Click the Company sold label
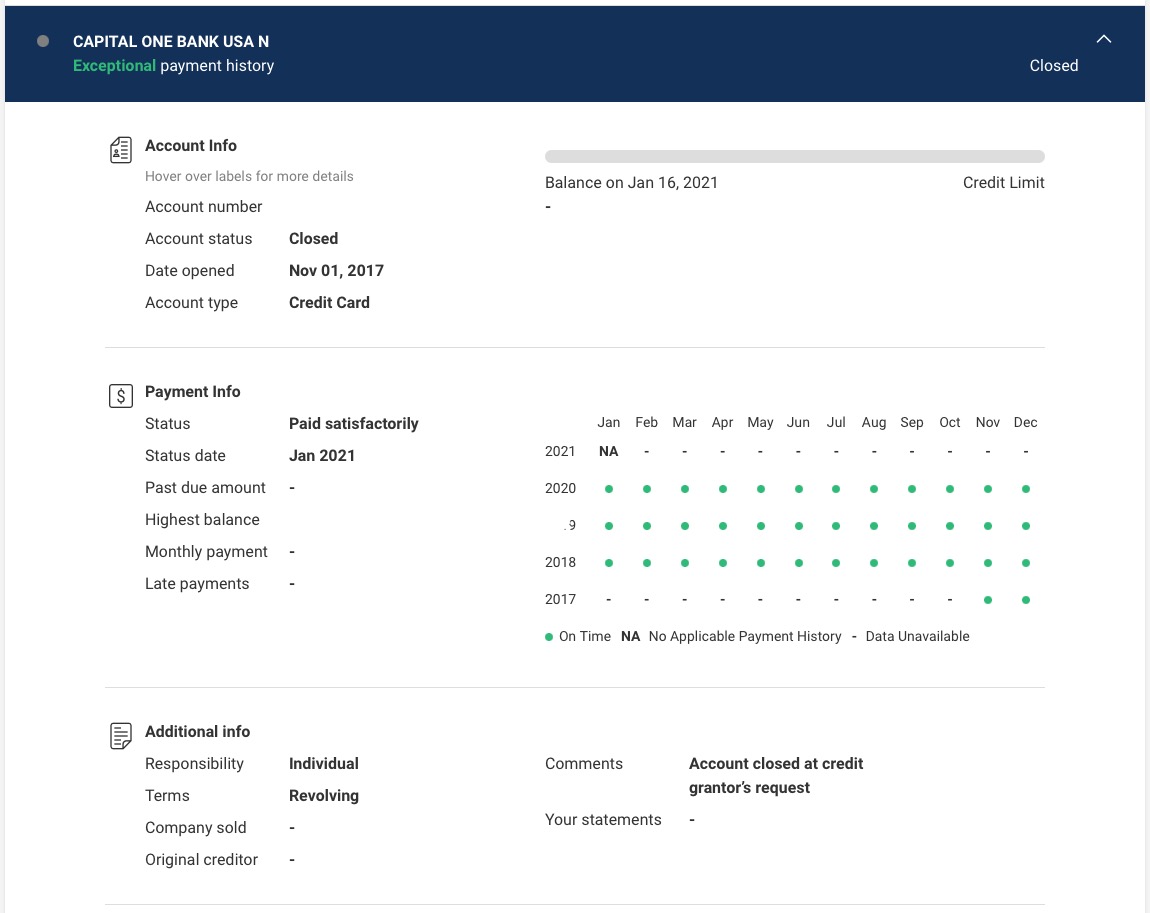Screen dimensions: 1150x913 (195, 828)
